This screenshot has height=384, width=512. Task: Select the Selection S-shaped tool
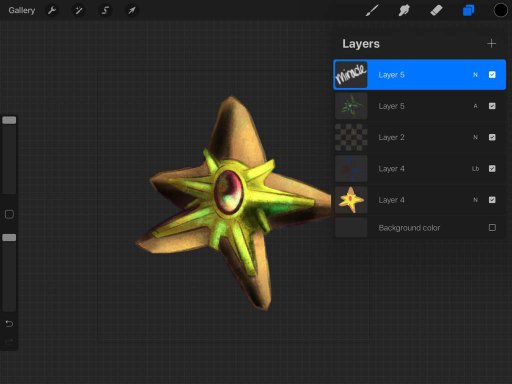[x=105, y=11]
